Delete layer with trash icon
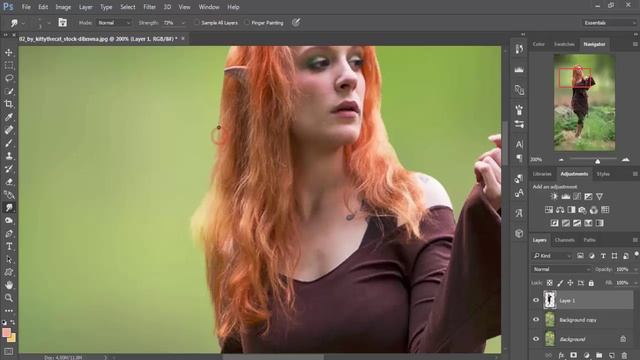The image size is (640, 360). [624, 356]
